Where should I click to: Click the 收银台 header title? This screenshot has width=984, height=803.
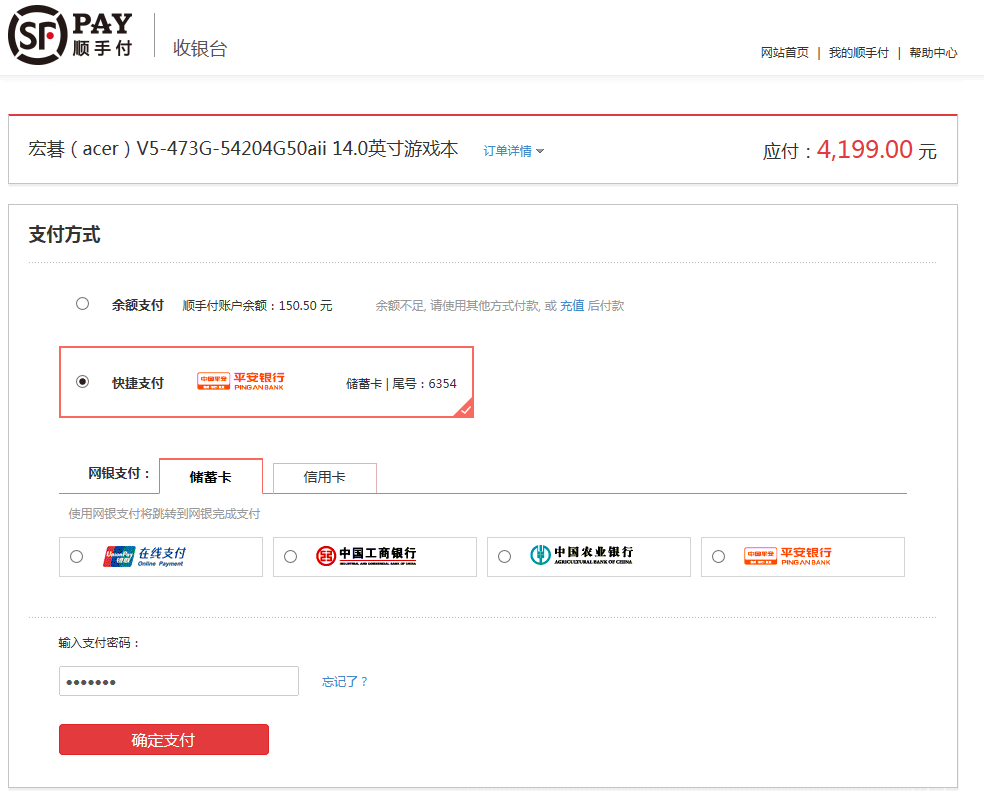pyautogui.click(x=200, y=48)
